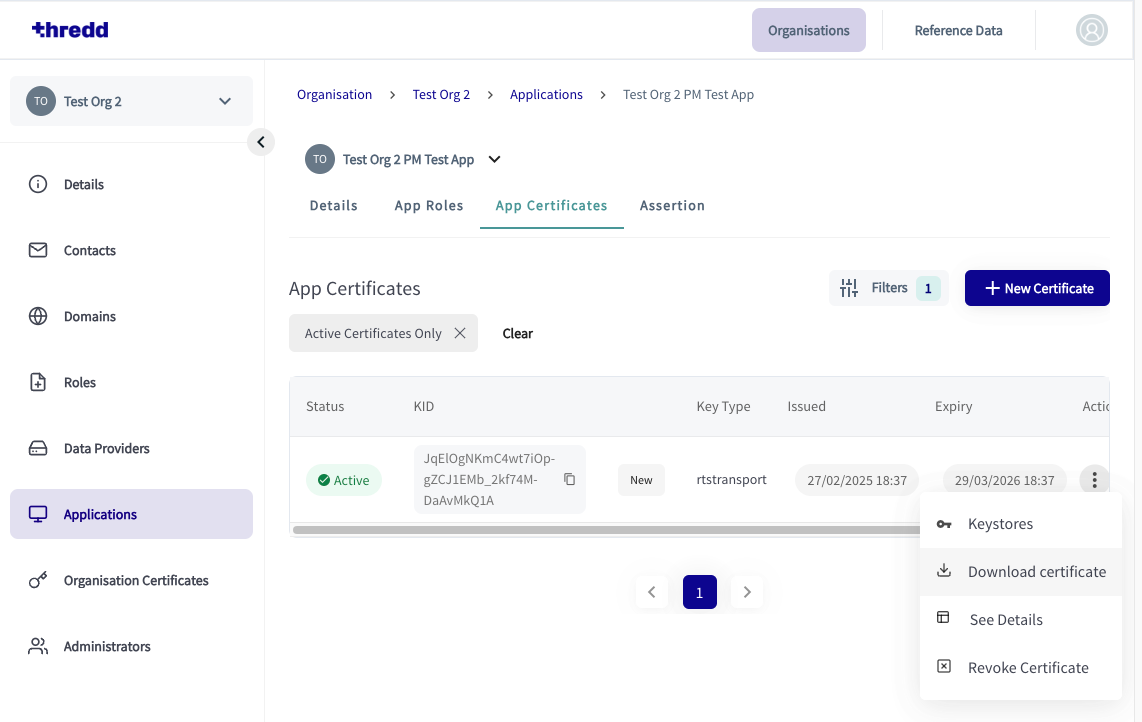The image size is (1142, 722).
Task: Open Details in the sidebar
Action: click(131, 184)
